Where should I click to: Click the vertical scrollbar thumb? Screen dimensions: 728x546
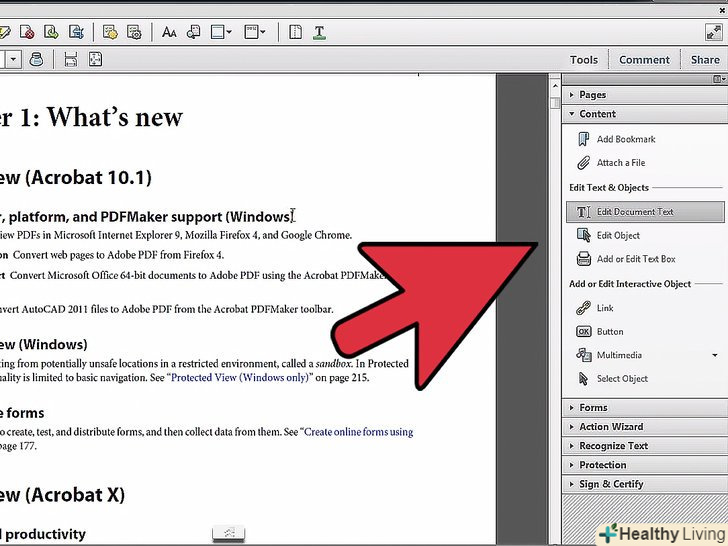tap(555, 103)
